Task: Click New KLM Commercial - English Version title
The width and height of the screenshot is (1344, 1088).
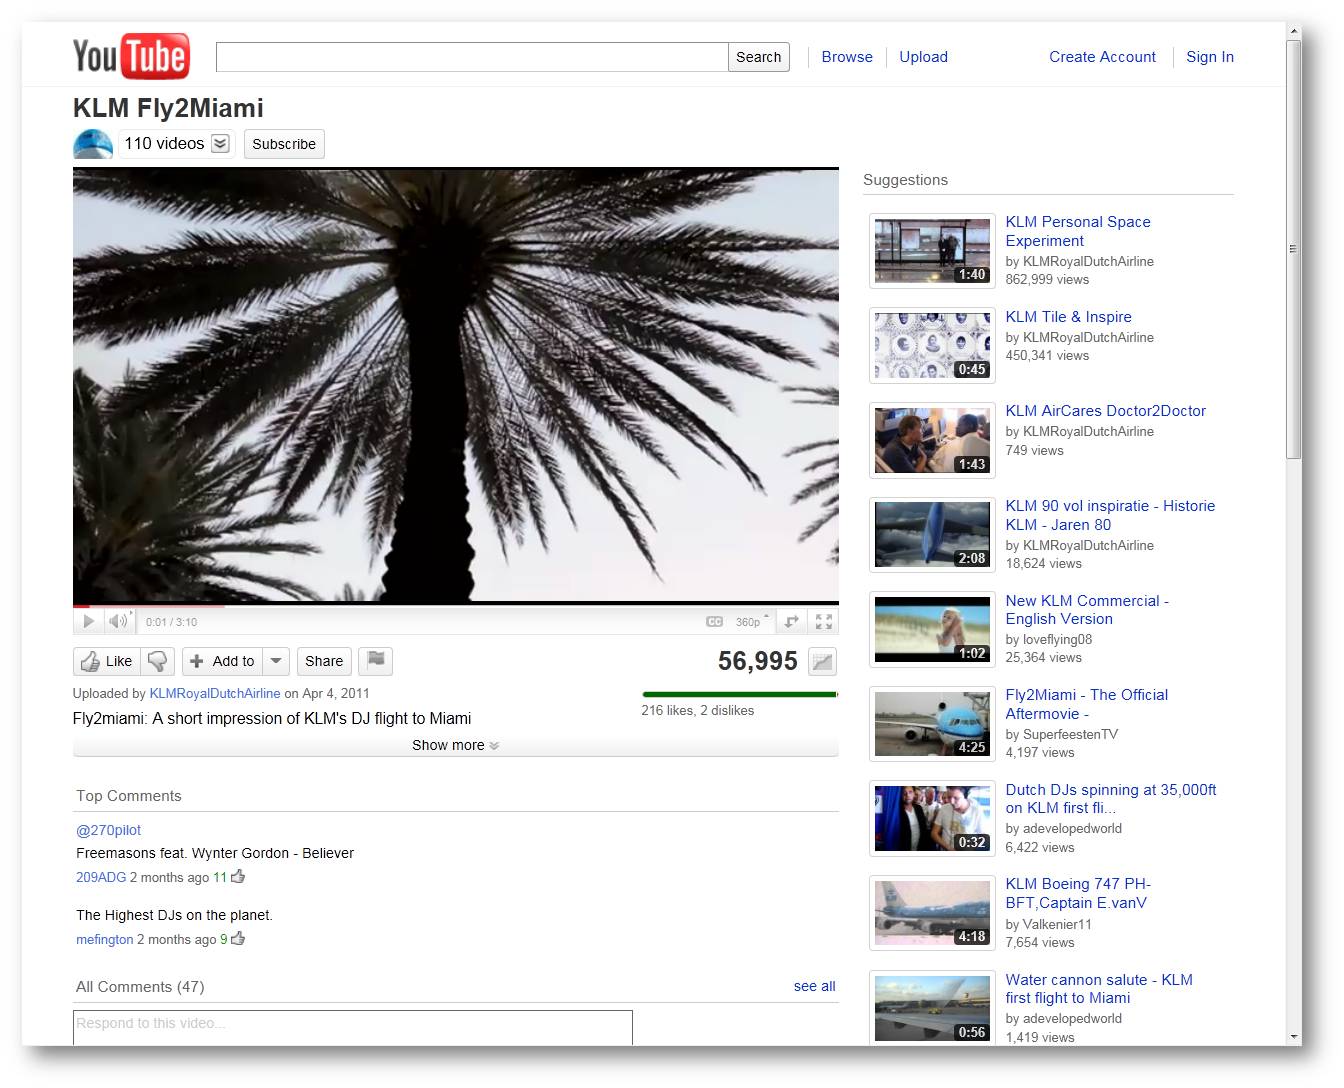Action: tap(1087, 610)
